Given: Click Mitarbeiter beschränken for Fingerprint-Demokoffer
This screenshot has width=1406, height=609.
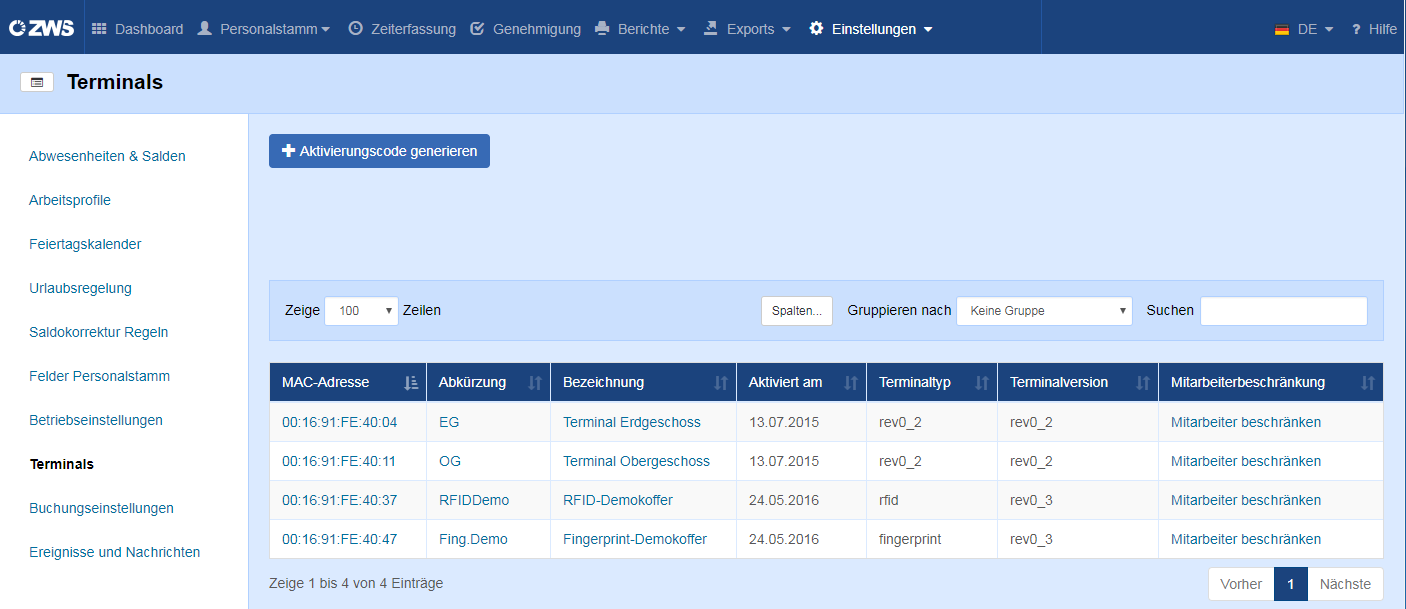Looking at the screenshot, I should 1246,539.
